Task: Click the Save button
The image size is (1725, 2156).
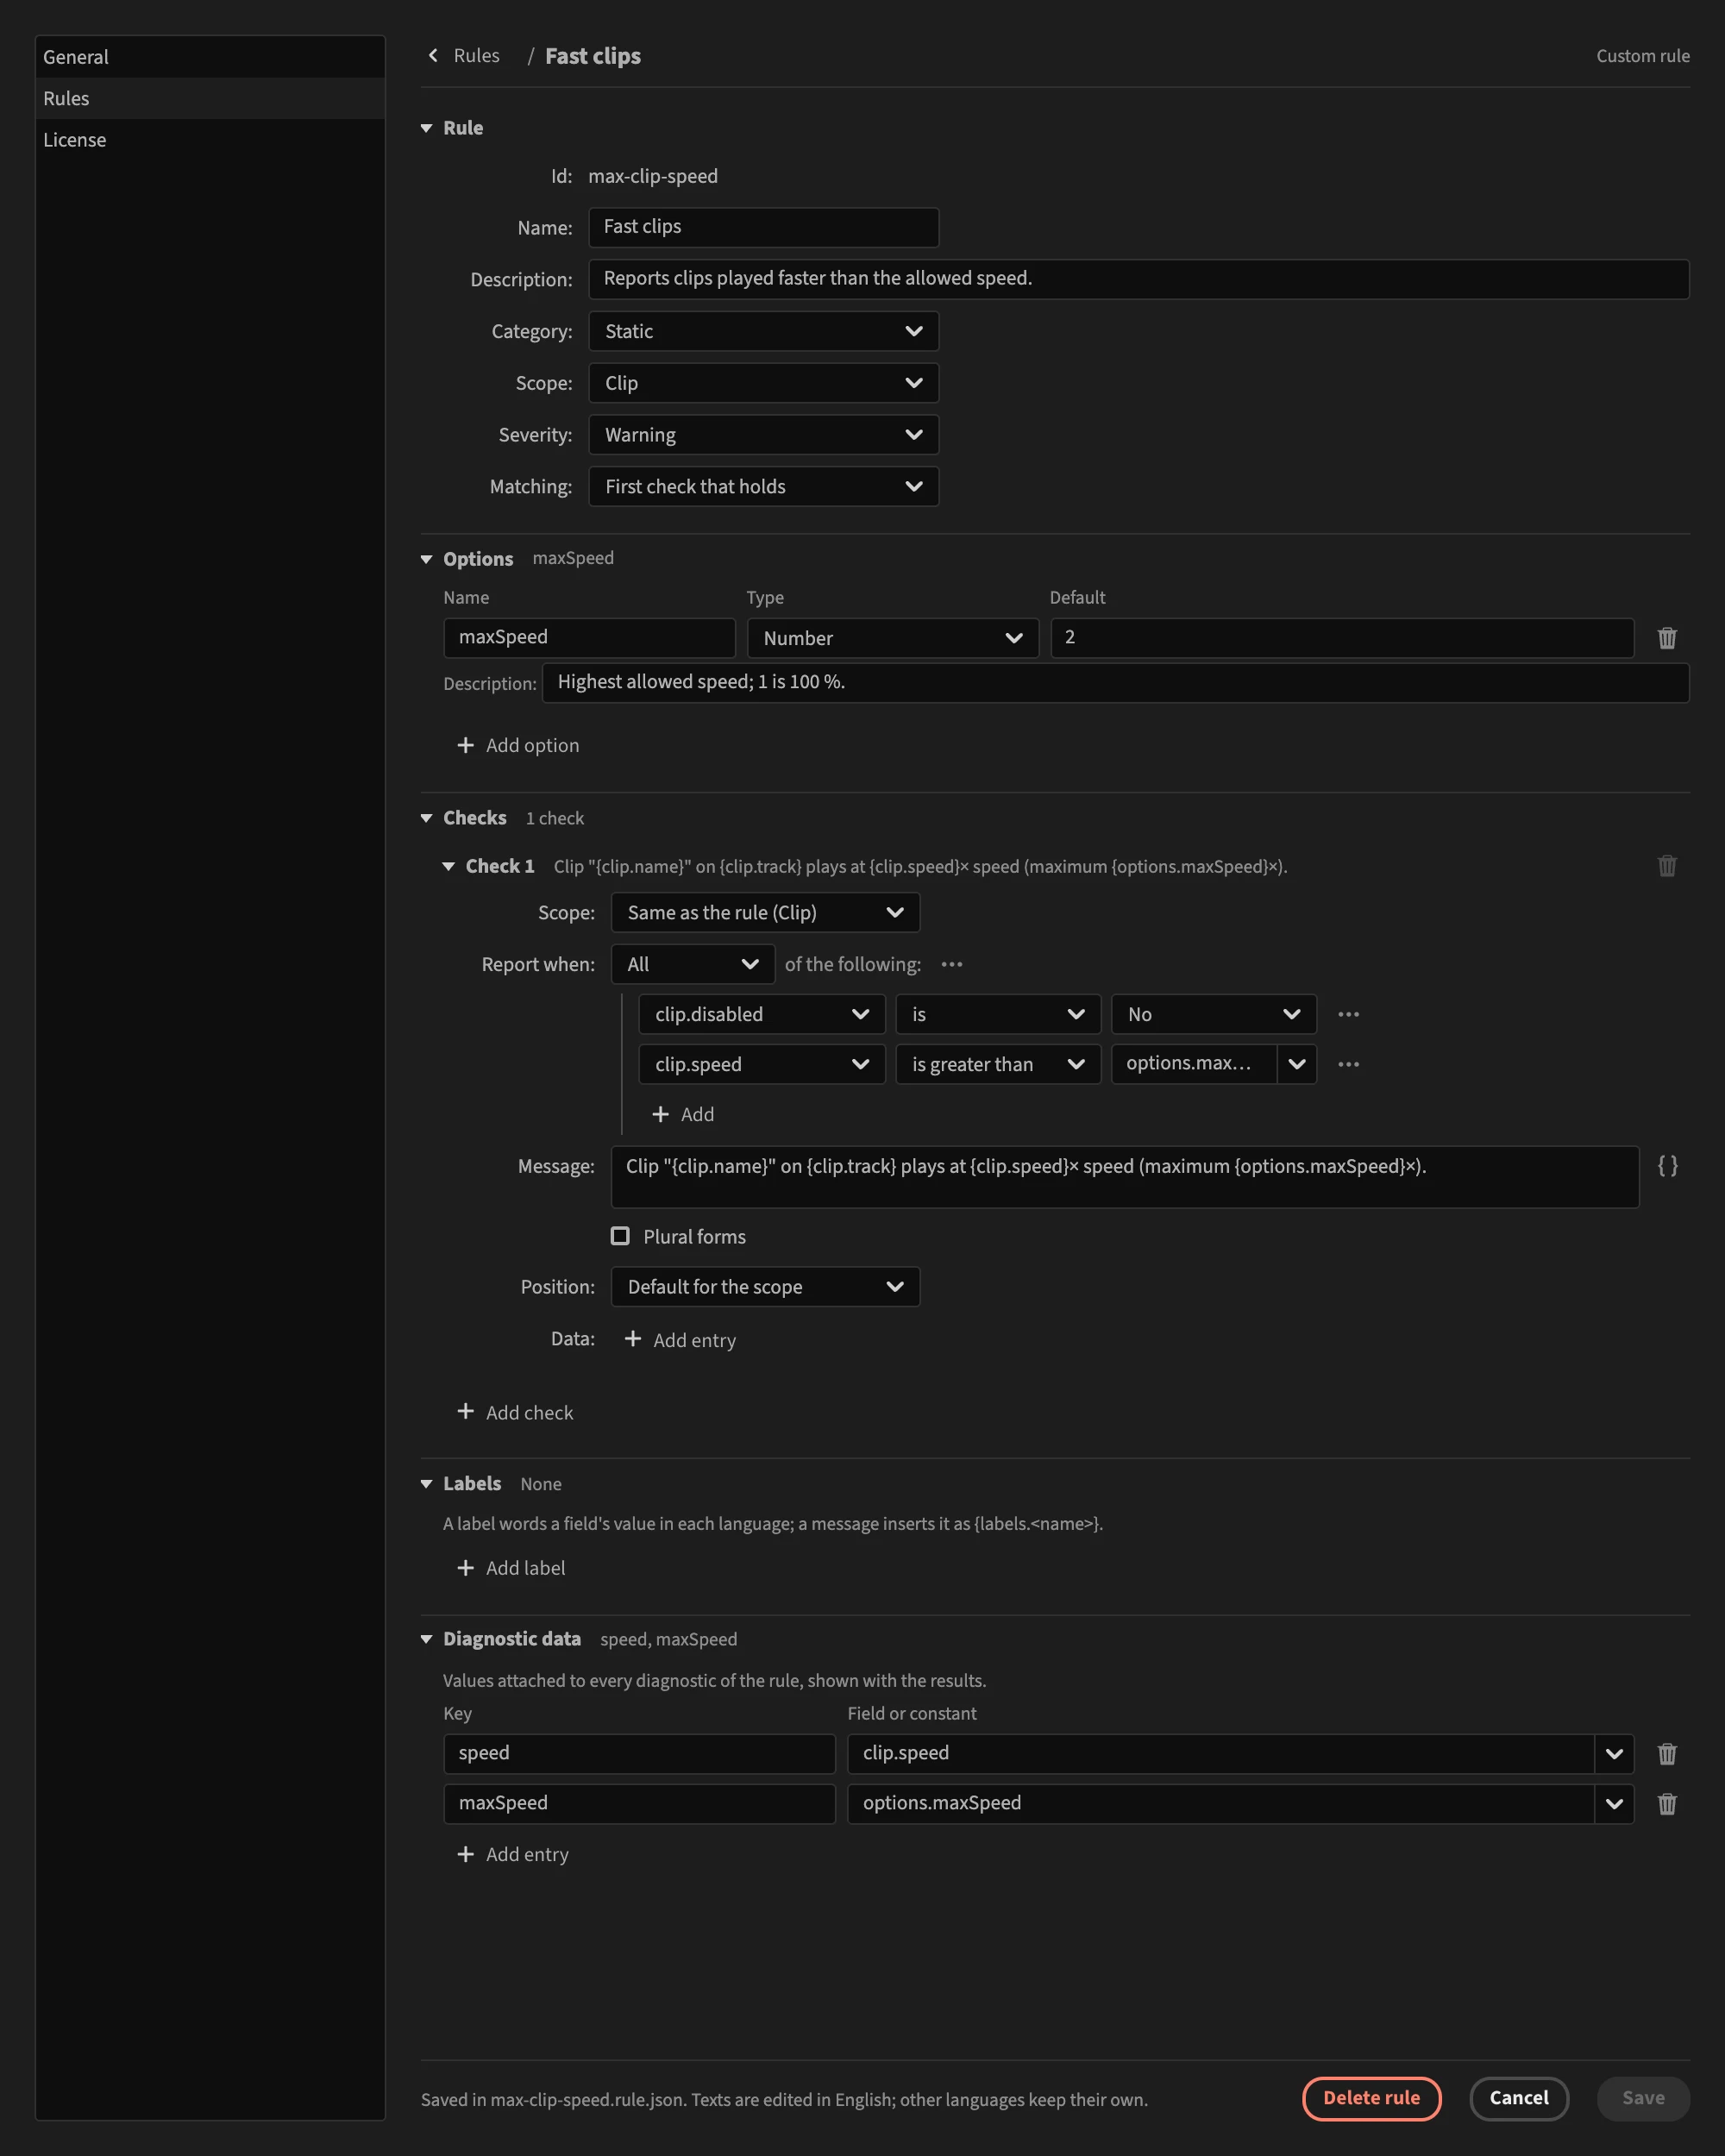Action: 1643,2098
